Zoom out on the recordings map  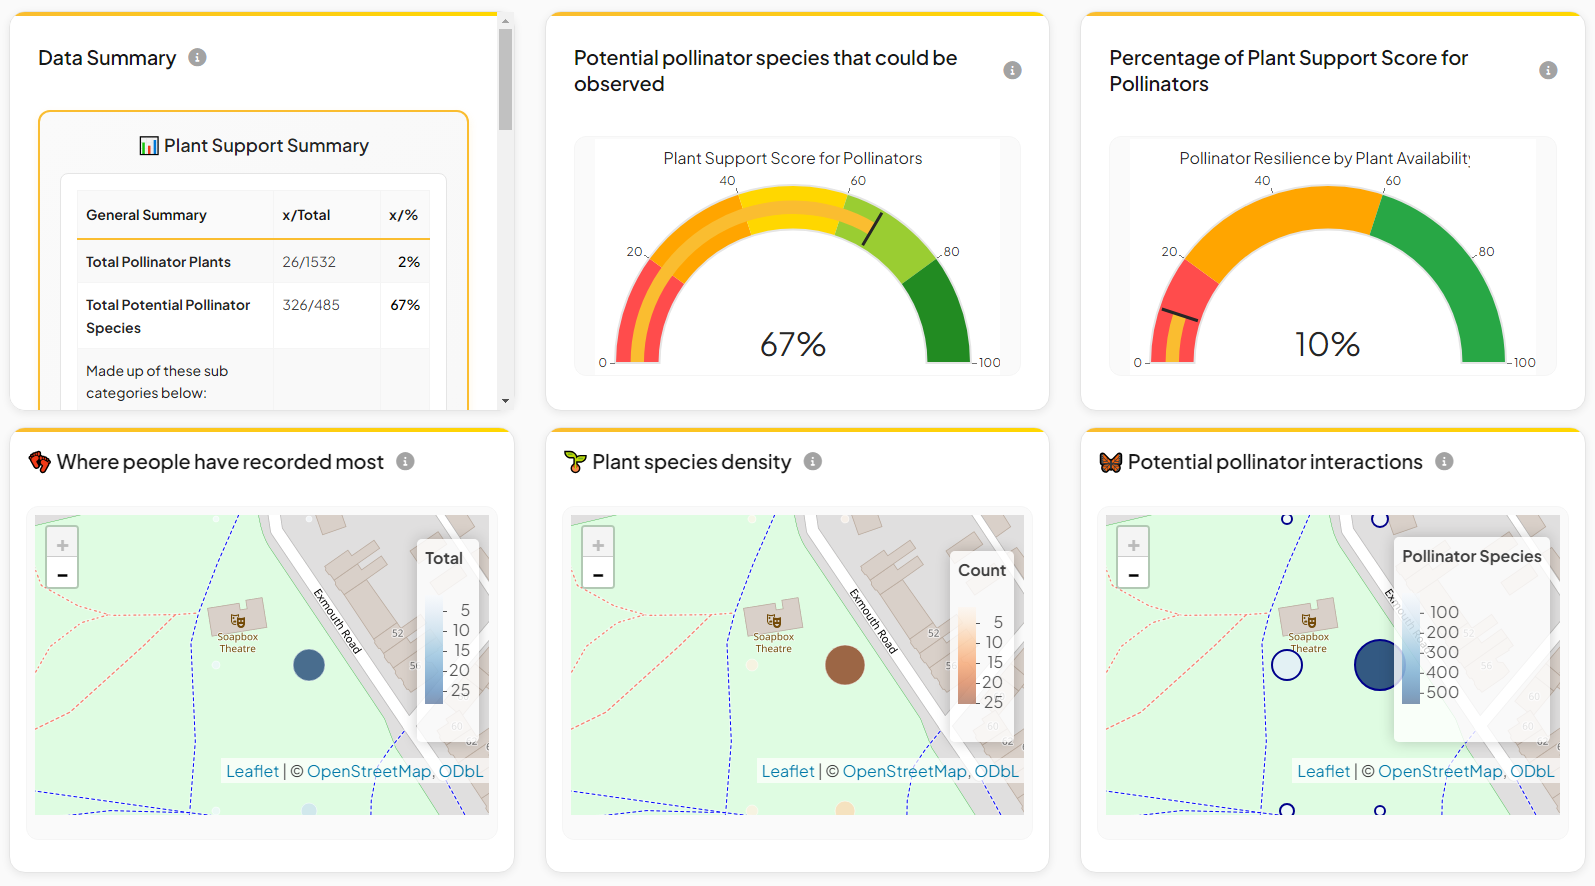tap(62, 574)
